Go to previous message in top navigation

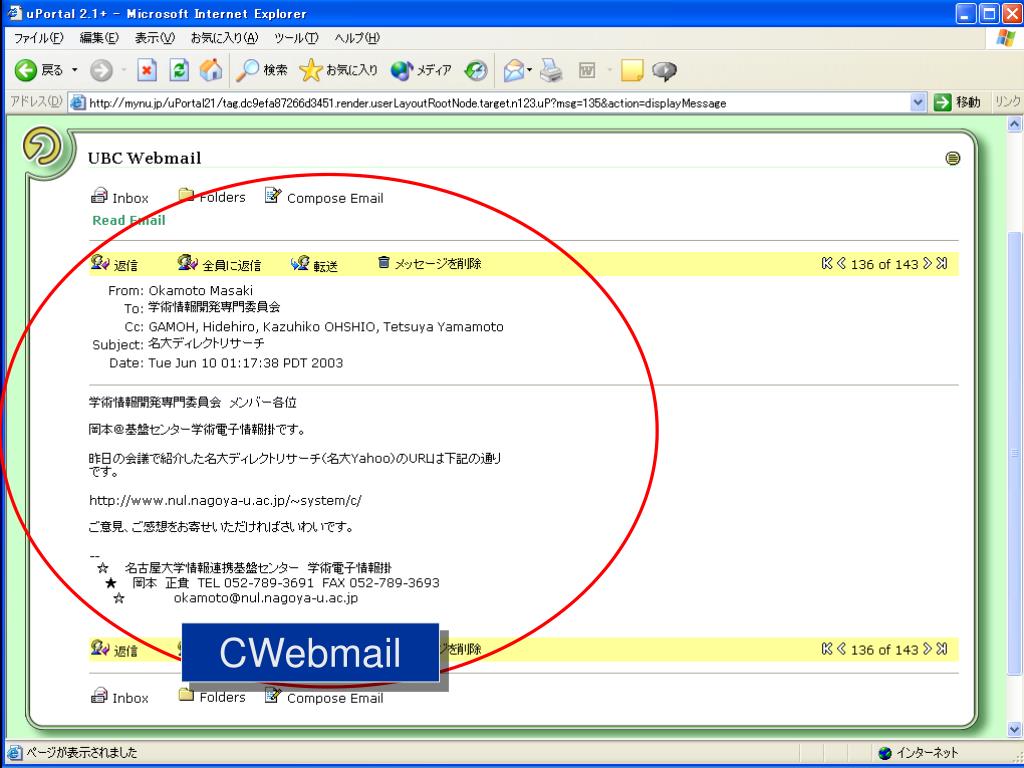tap(841, 263)
